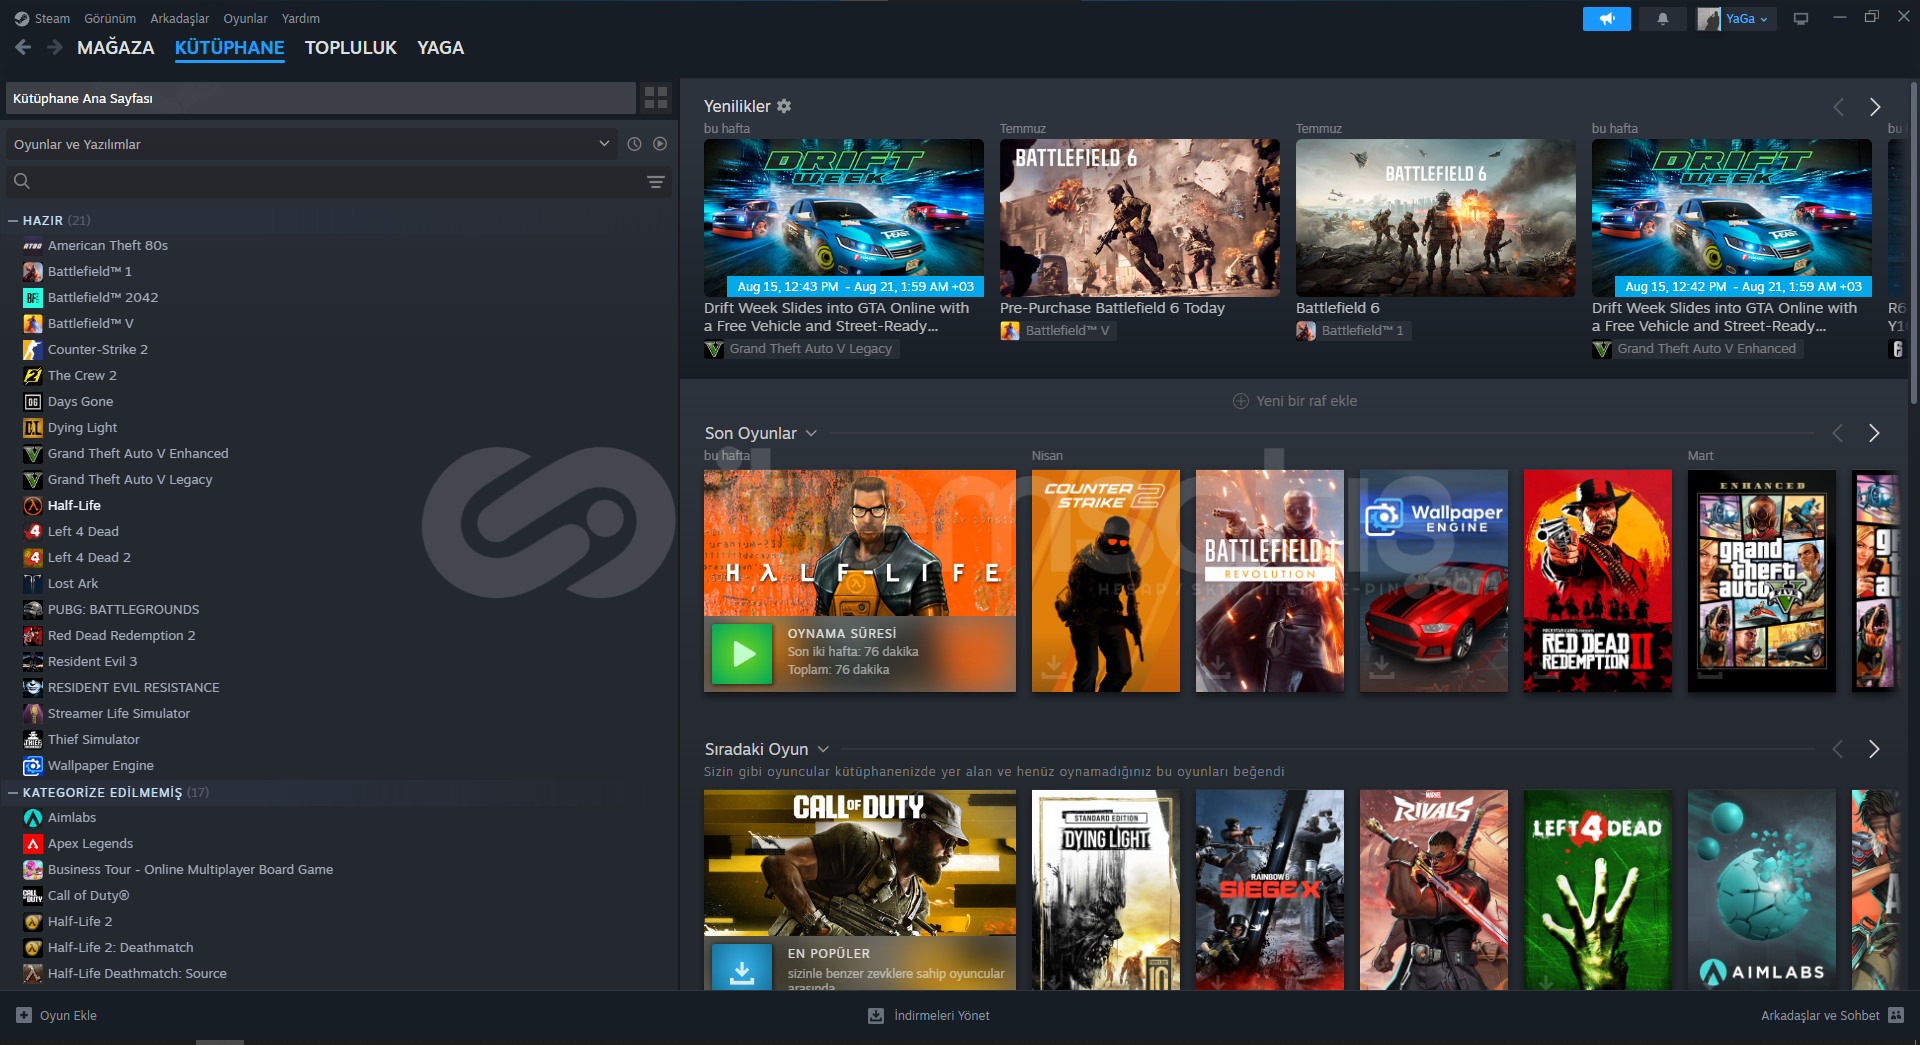Download Call of Duty with blue button
This screenshot has width=1920, height=1045.
(742, 968)
